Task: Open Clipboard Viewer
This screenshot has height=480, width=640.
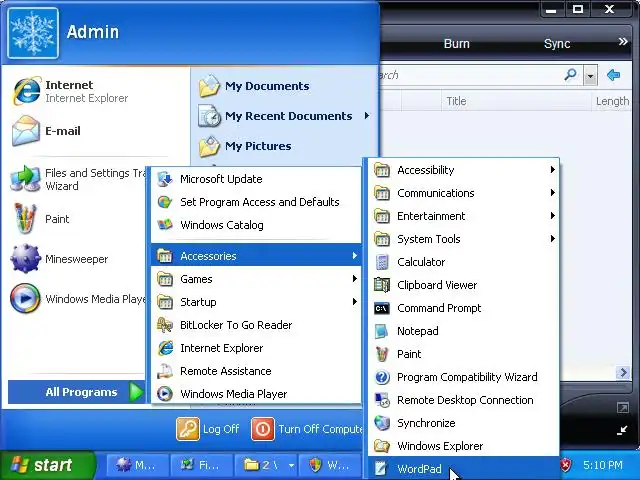Action: point(463,285)
